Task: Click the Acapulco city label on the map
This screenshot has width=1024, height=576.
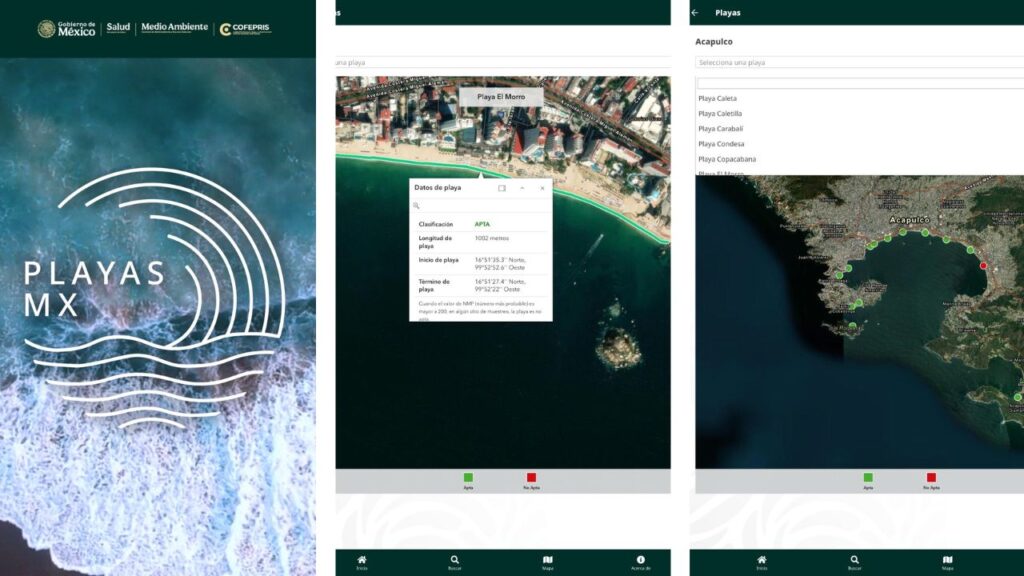Action: 909,220
